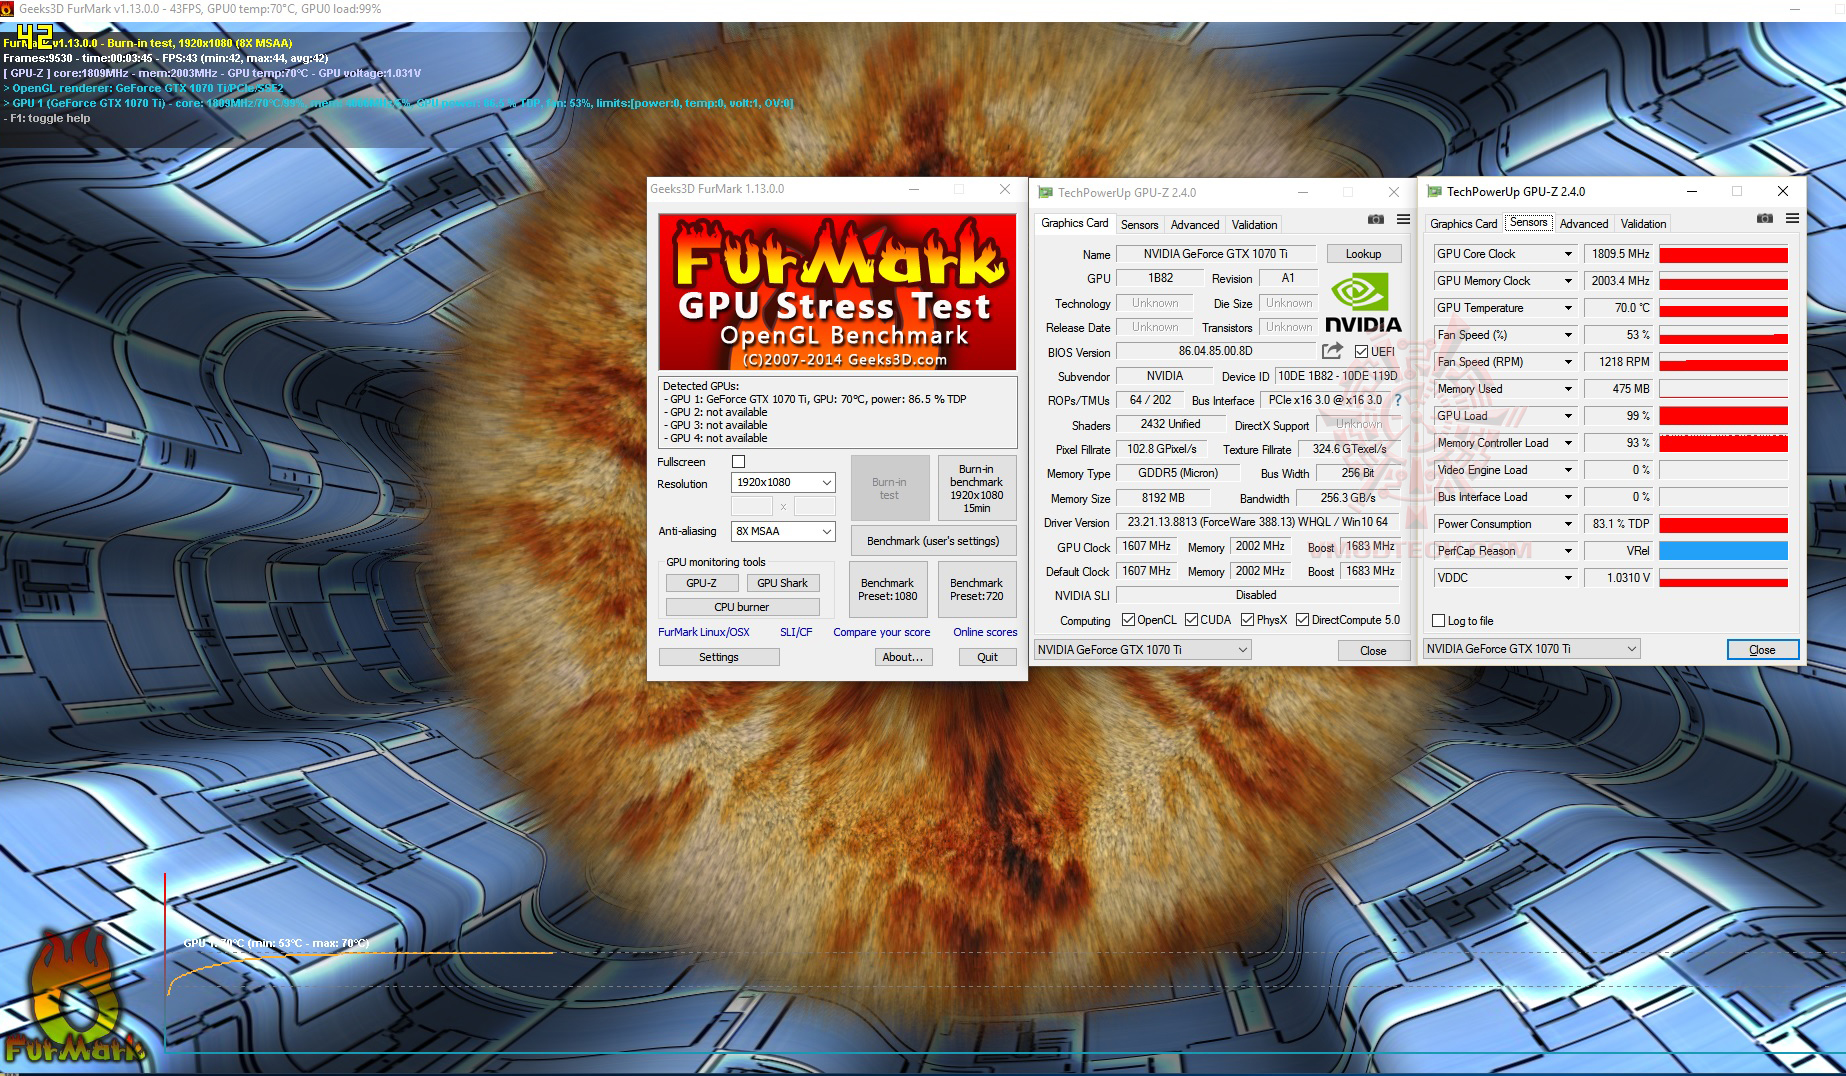Open the SLI/CF link

coord(796,632)
